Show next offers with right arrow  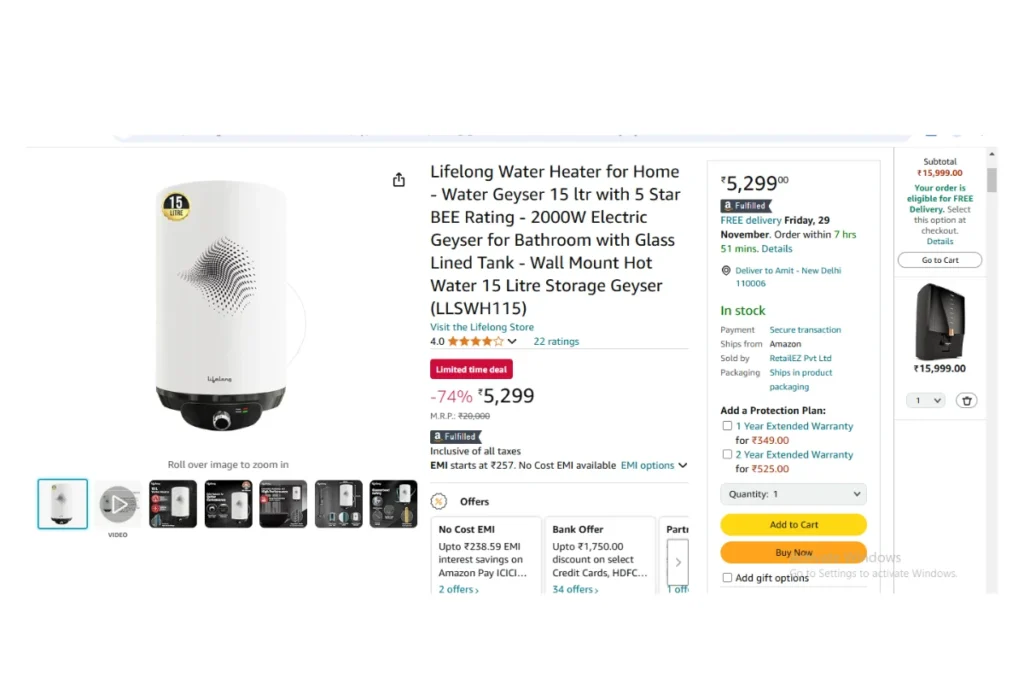[x=678, y=562]
